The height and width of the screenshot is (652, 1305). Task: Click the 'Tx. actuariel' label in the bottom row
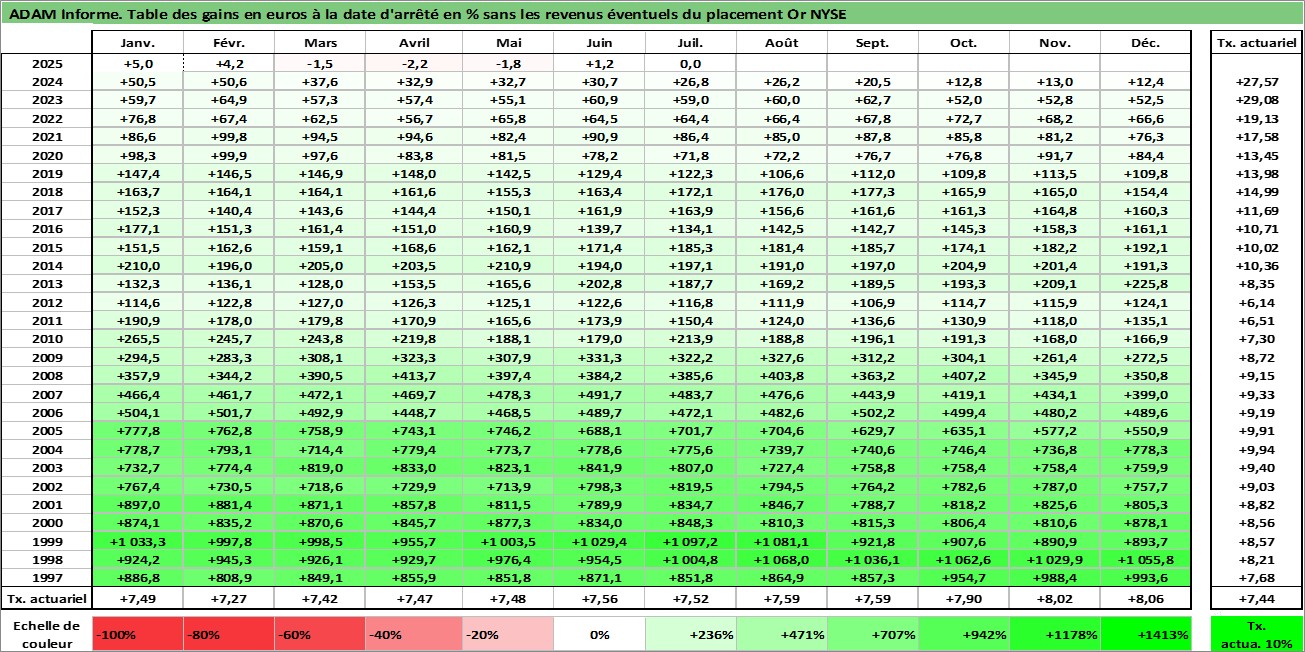coord(46,598)
